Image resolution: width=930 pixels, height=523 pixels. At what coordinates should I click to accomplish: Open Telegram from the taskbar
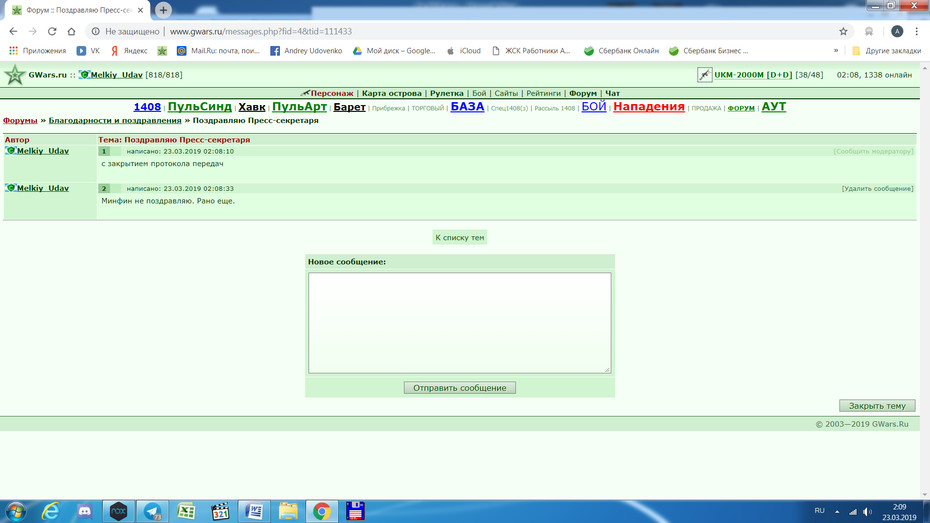[x=152, y=511]
